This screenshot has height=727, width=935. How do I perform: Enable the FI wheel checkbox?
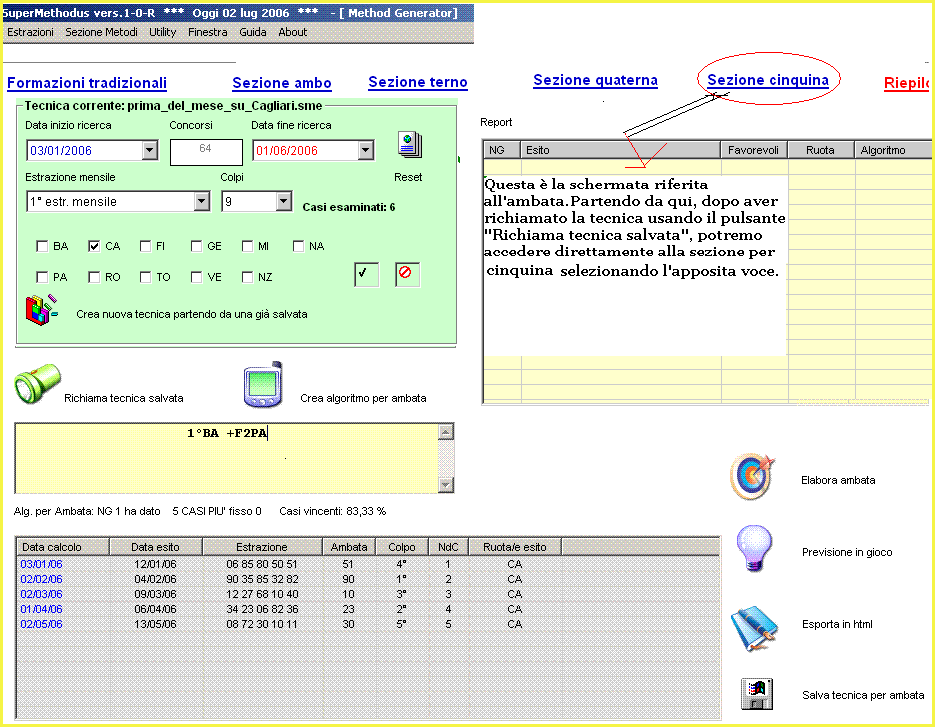[145, 246]
